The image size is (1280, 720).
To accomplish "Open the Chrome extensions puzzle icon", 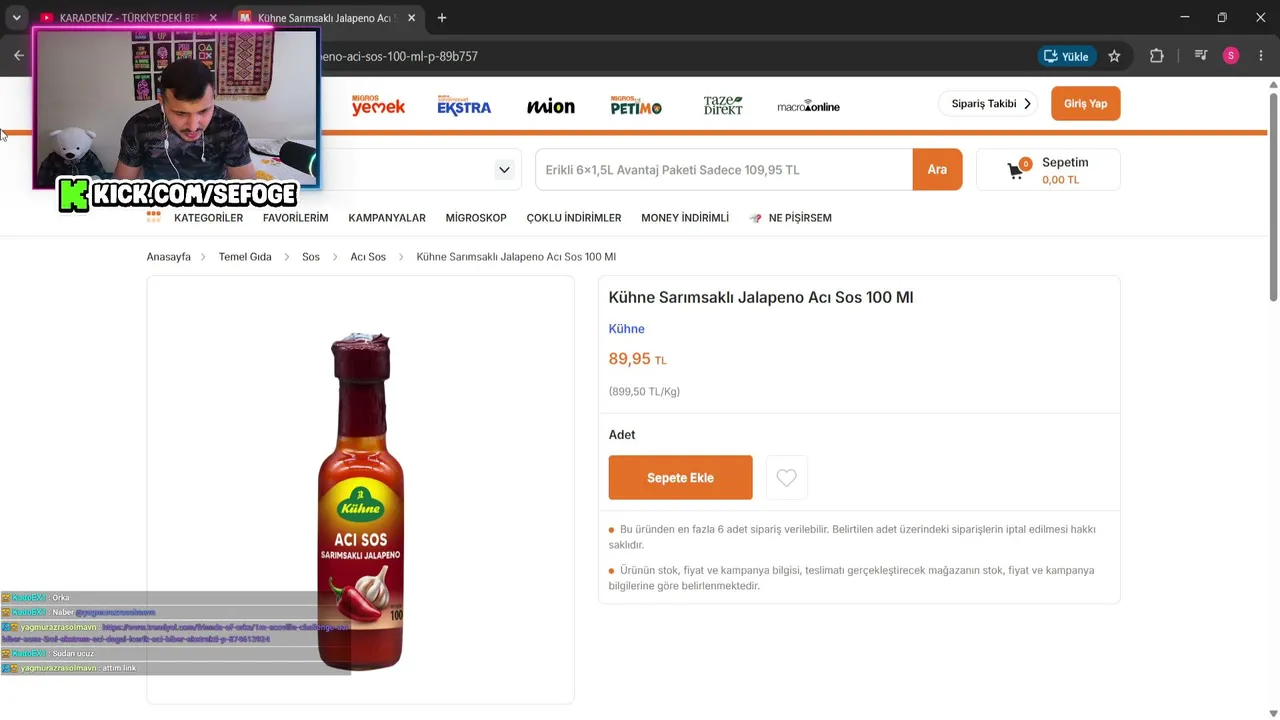I will click(1156, 56).
